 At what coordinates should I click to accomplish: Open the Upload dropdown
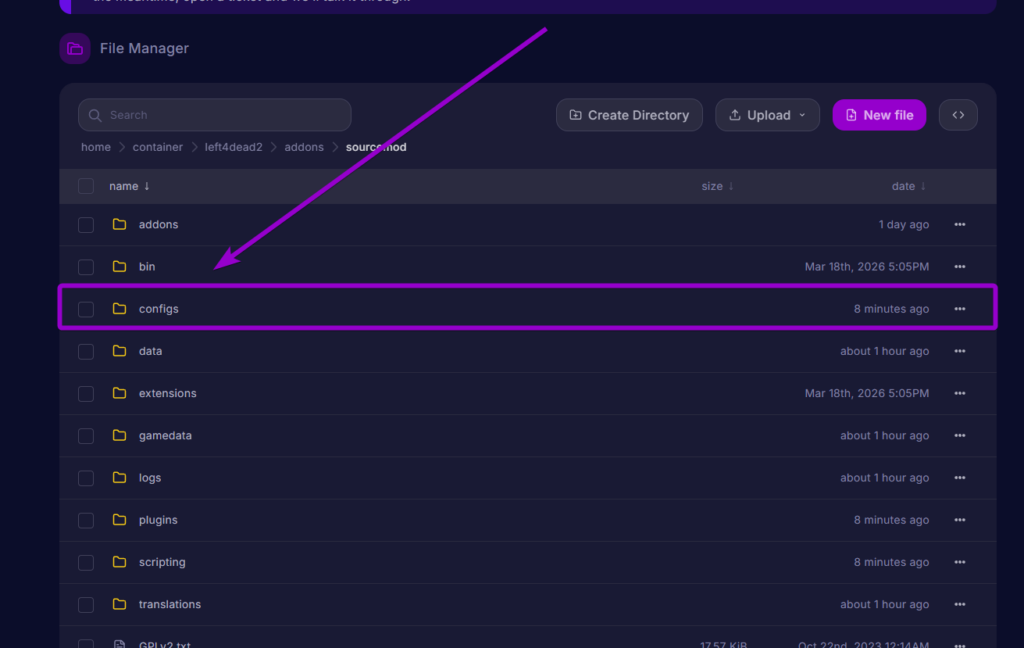click(x=767, y=115)
